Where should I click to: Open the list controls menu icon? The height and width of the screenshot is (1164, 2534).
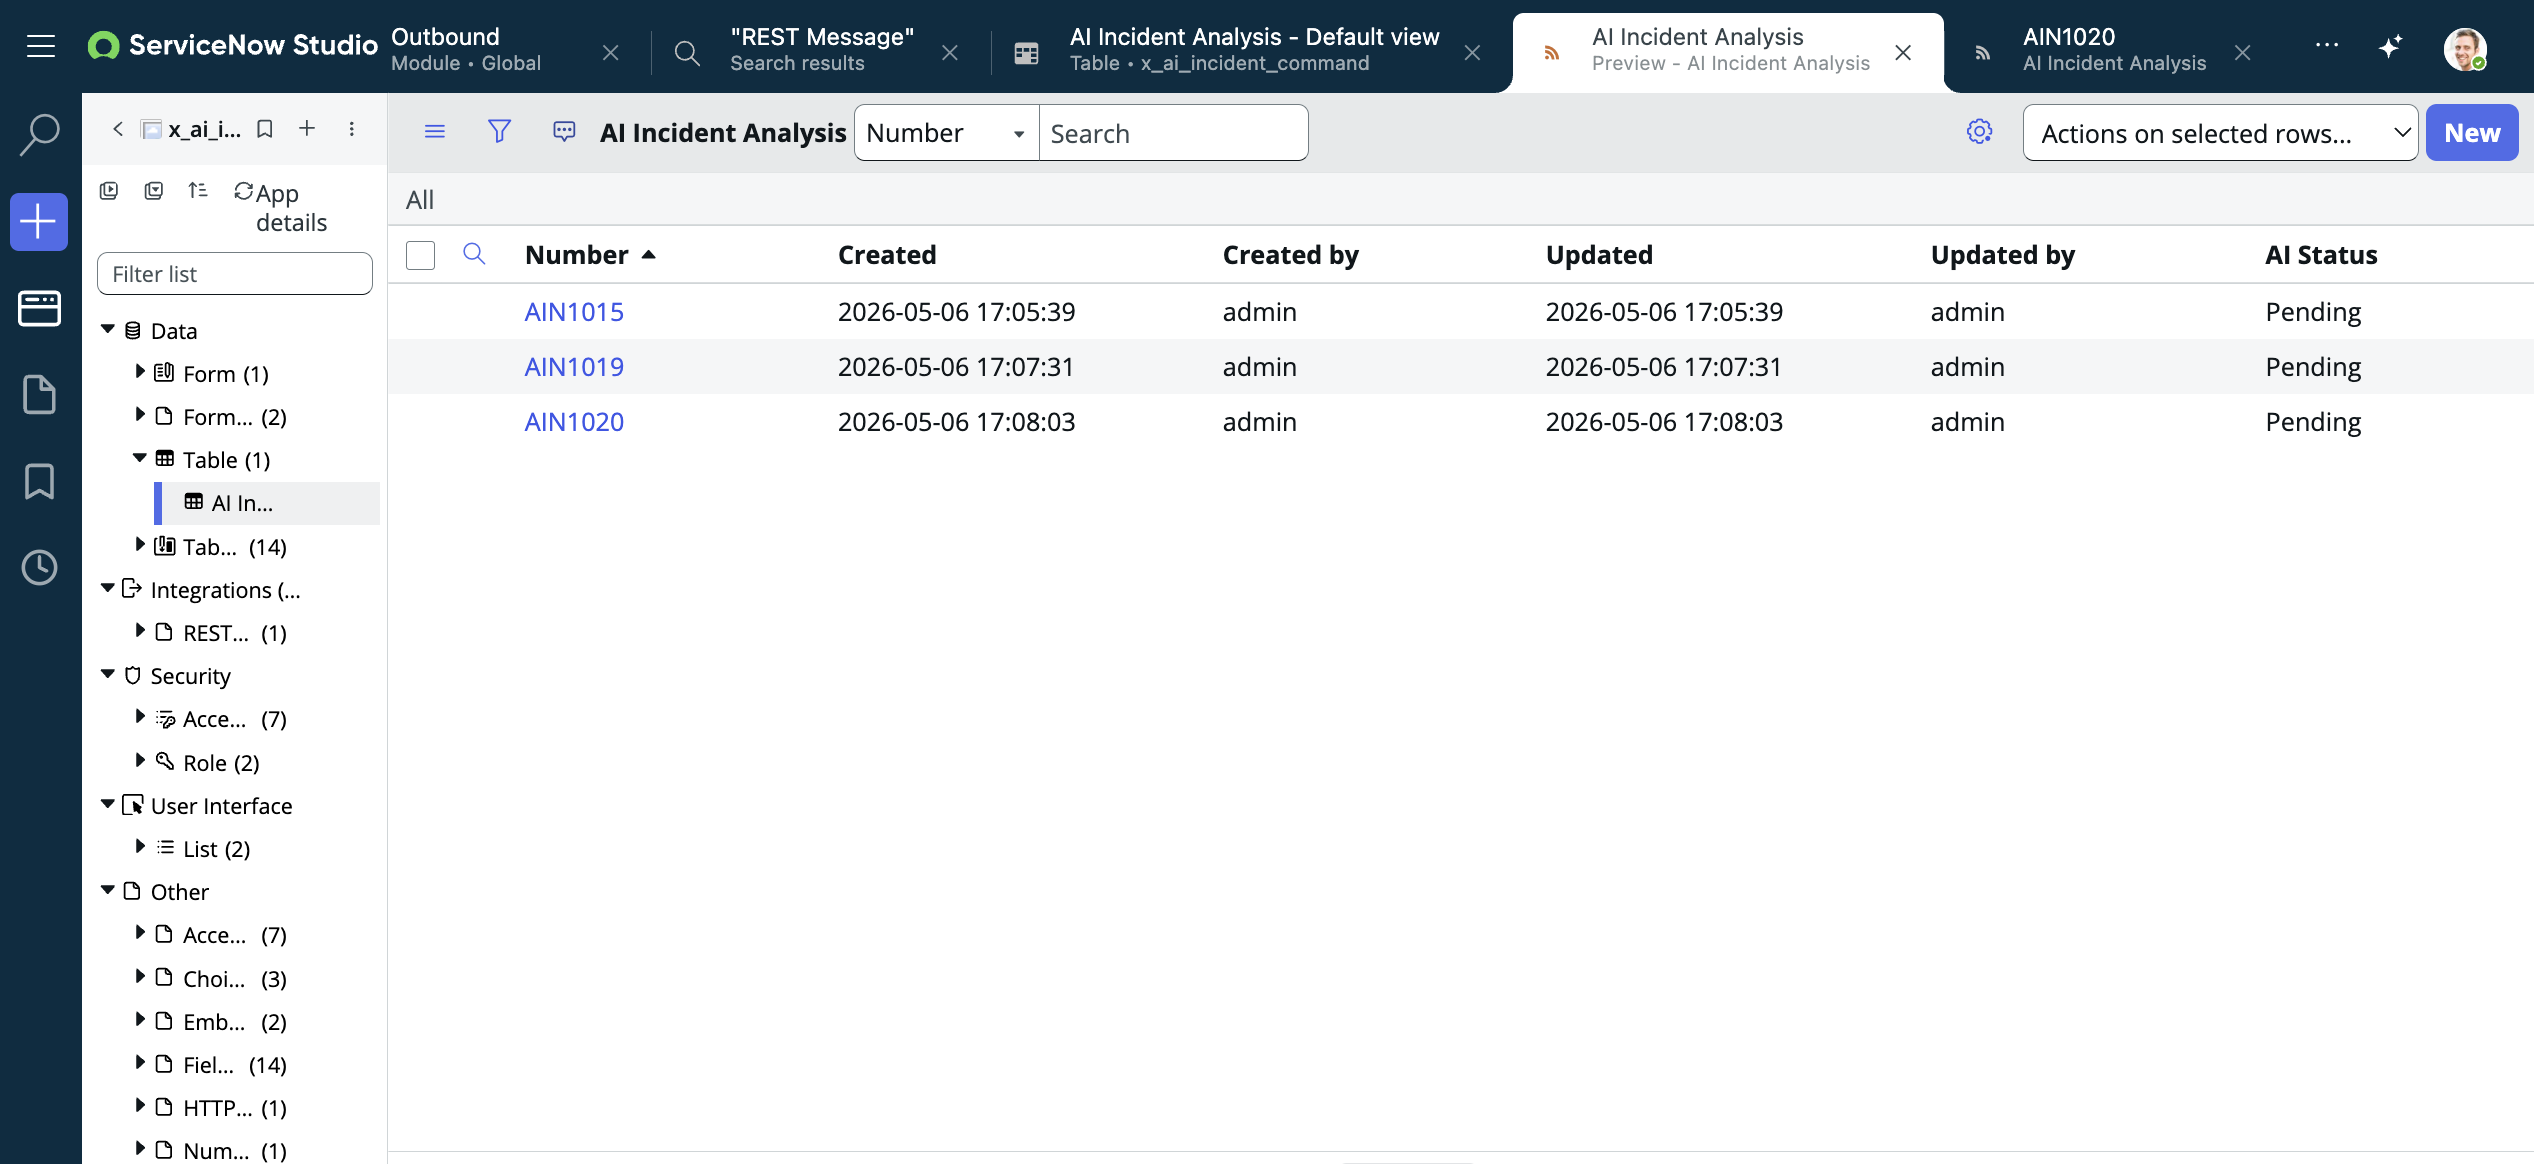[435, 132]
